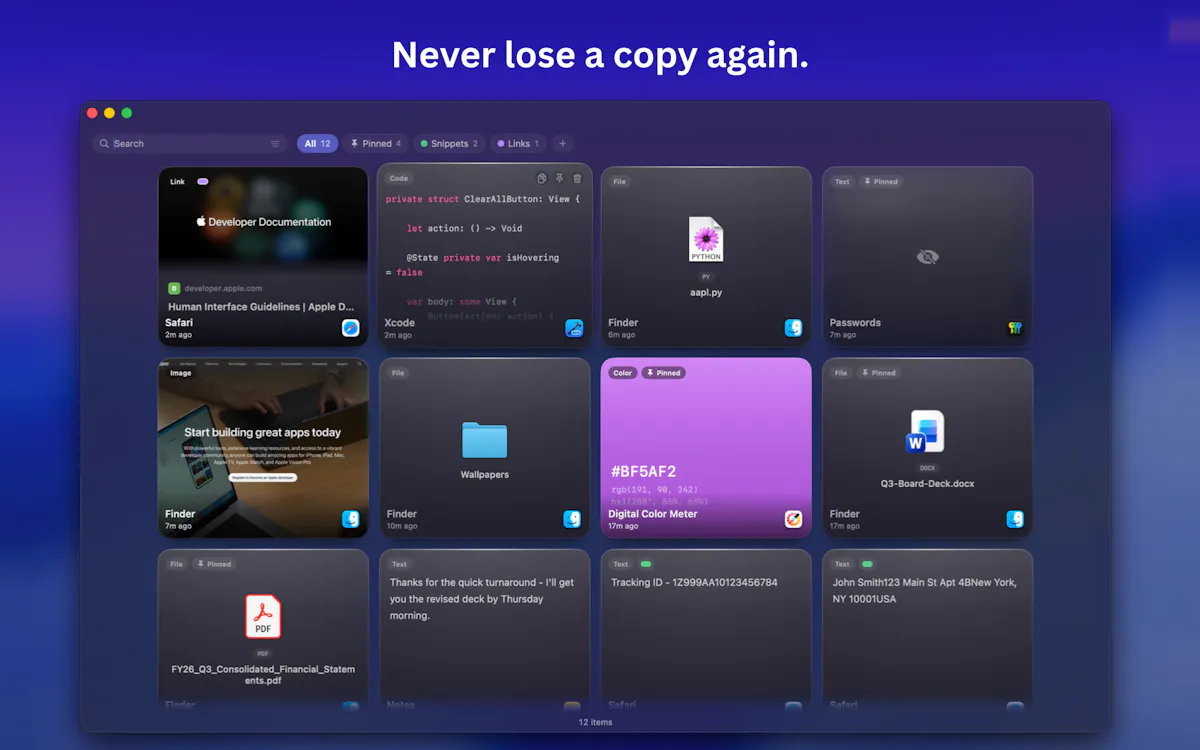This screenshot has height=750, width=1200.
Task: Click the green collection dot on the Tracking ID card
Action: click(645, 564)
